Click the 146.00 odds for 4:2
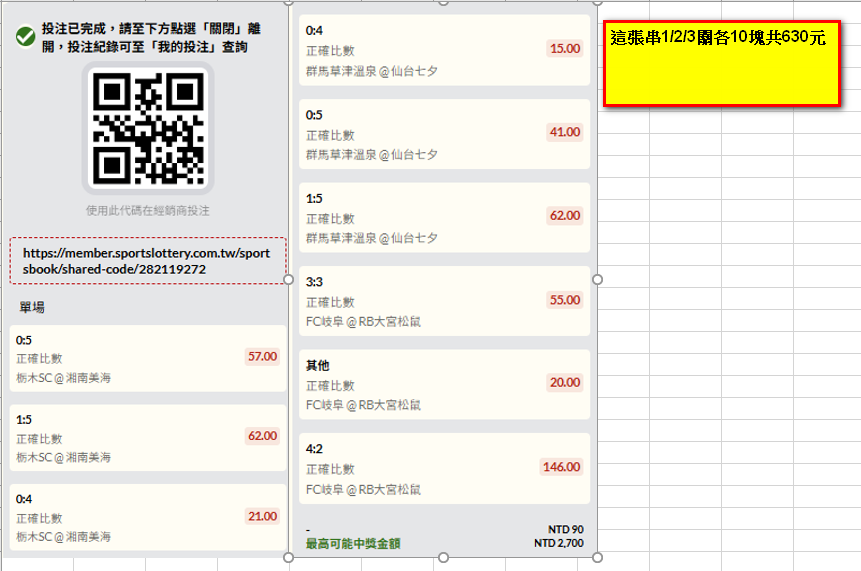This screenshot has width=861, height=571. coord(561,466)
